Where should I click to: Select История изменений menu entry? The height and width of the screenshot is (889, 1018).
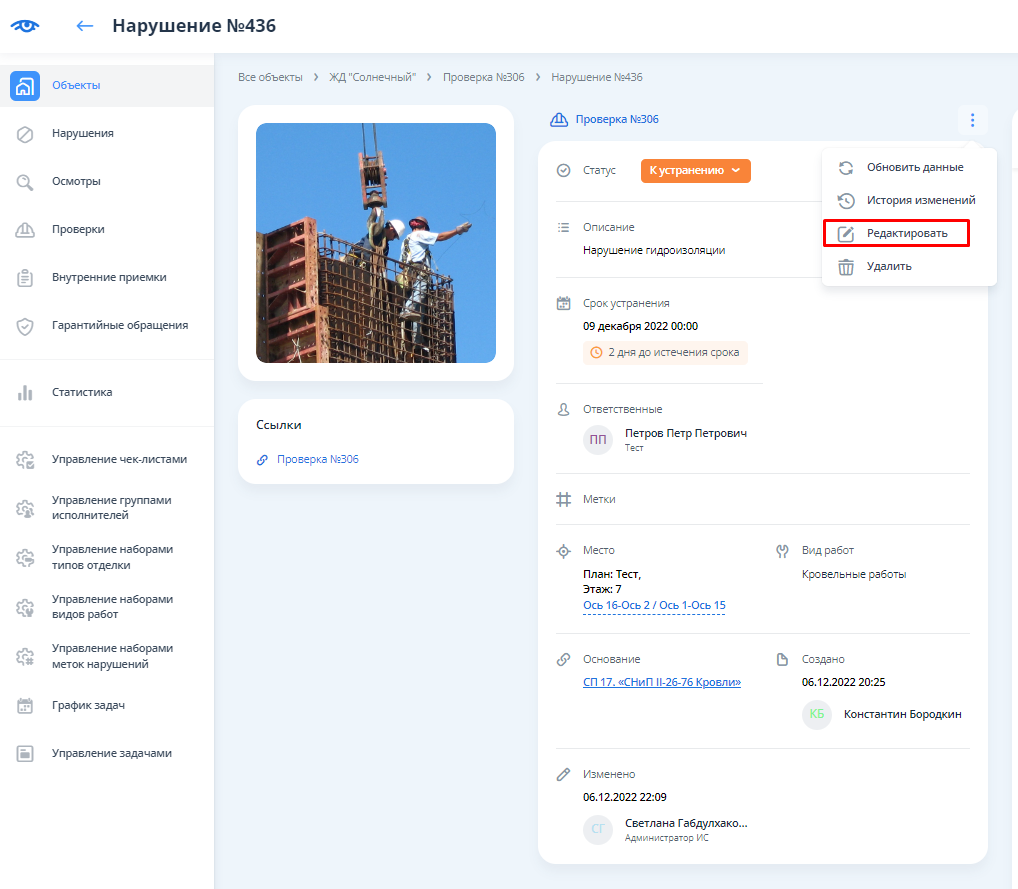(x=920, y=201)
